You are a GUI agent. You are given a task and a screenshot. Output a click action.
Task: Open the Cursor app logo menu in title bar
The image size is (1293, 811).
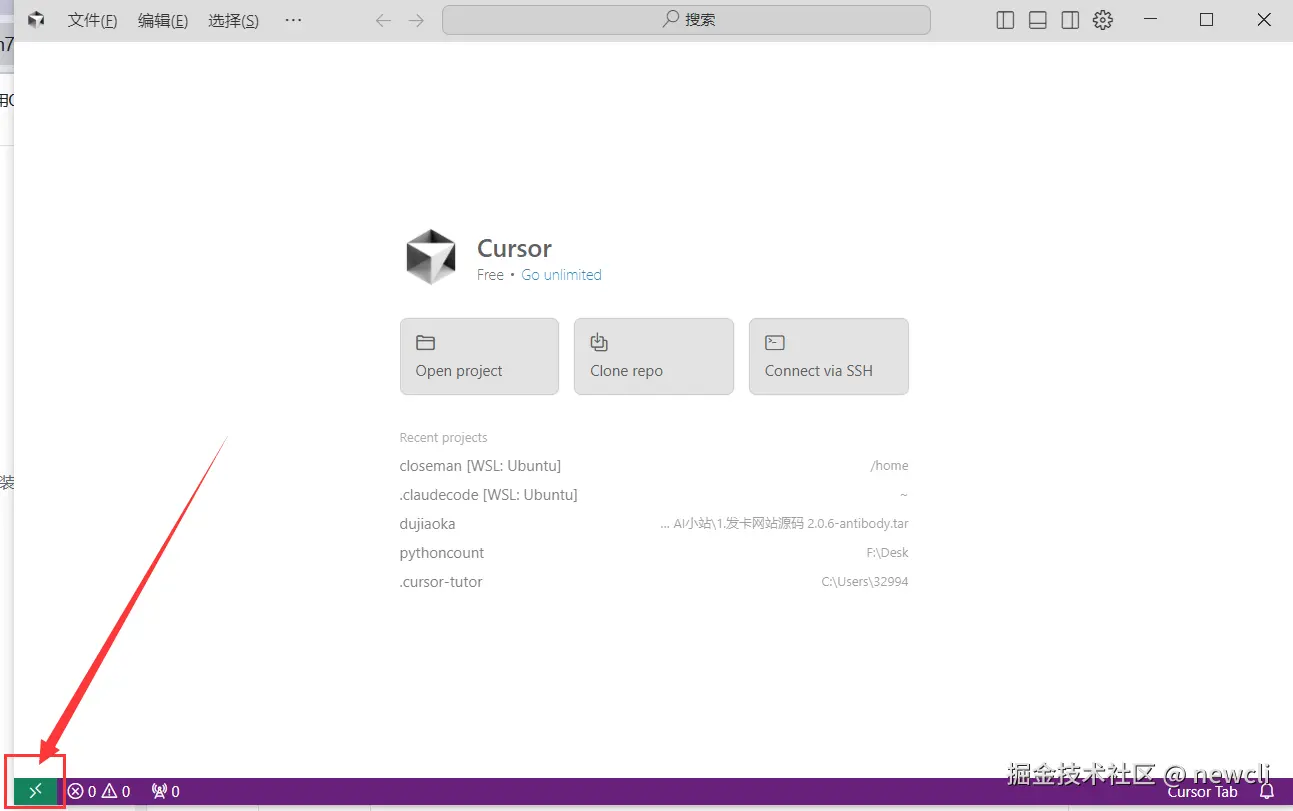click(x=36, y=20)
